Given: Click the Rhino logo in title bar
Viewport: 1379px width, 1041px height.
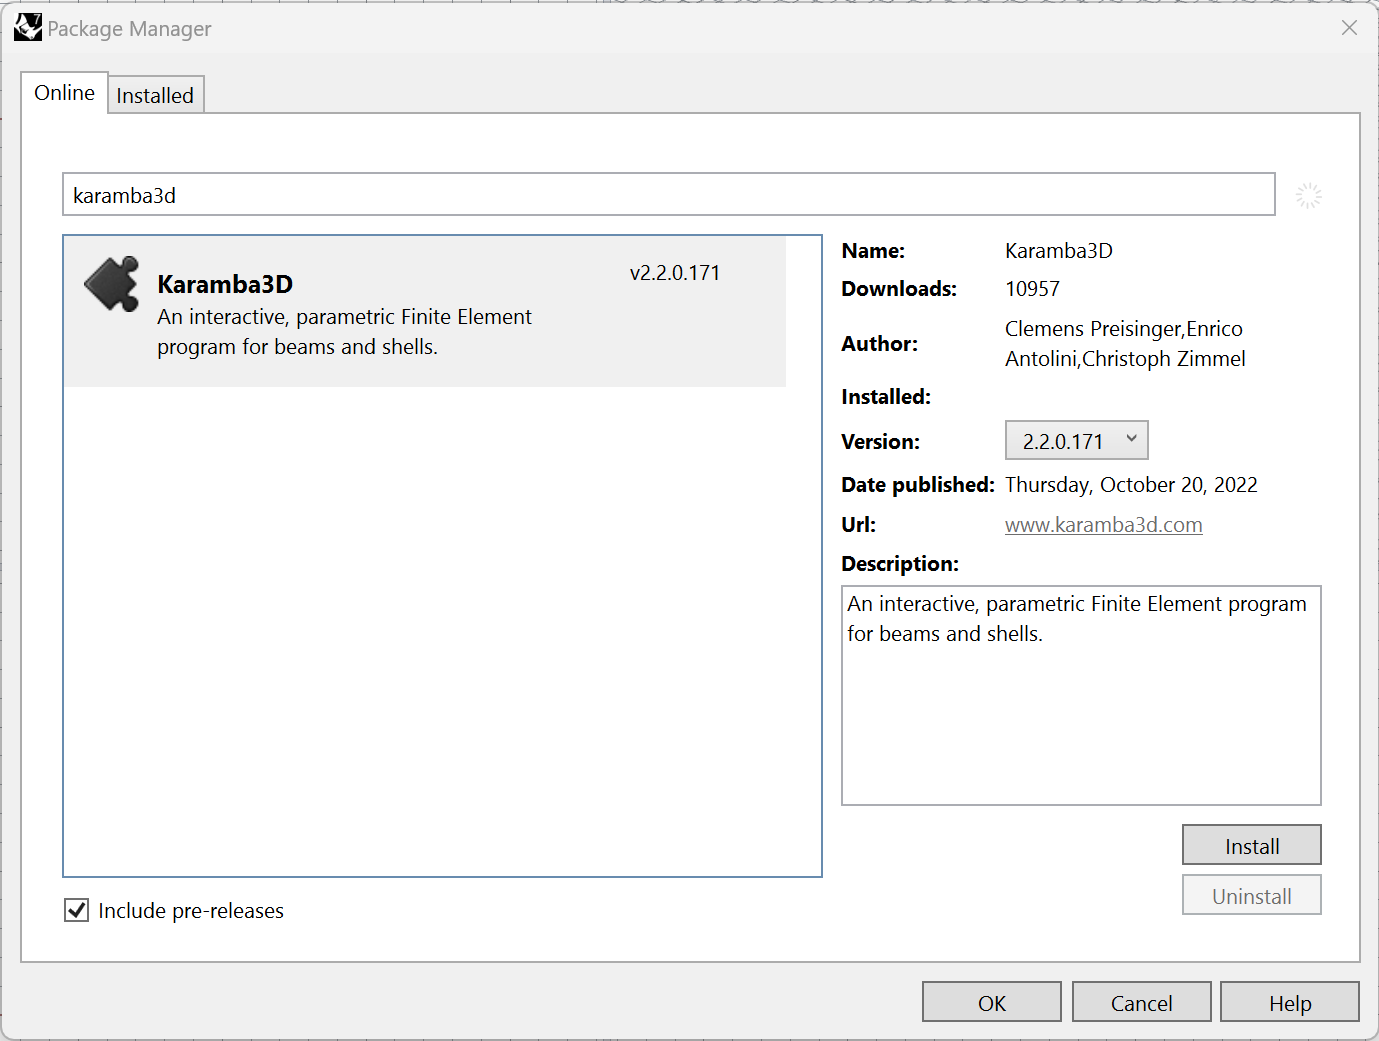Looking at the screenshot, I should pos(27,28).
